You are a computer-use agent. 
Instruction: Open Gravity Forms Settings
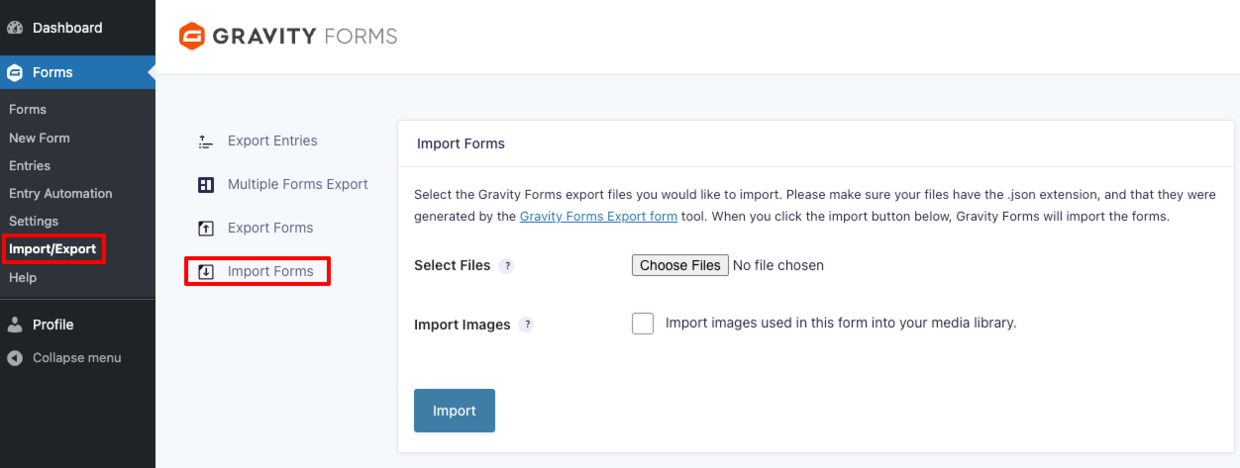coord(34,221)
